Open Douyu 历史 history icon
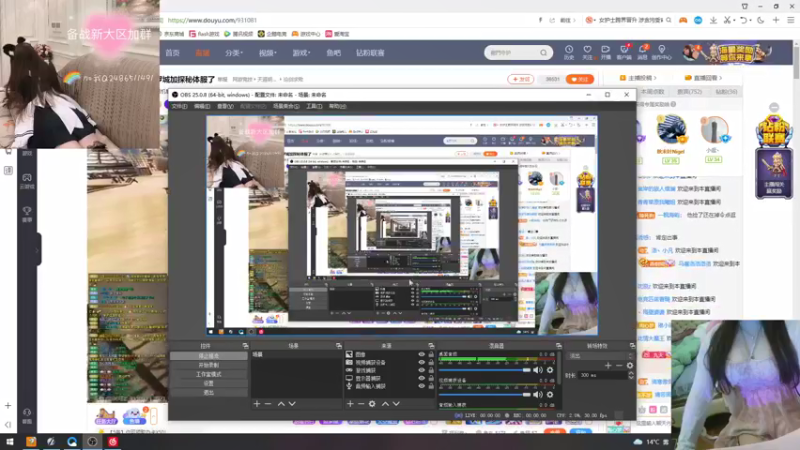The height and width of the screenshot is (450, 800). click(569, 52)
